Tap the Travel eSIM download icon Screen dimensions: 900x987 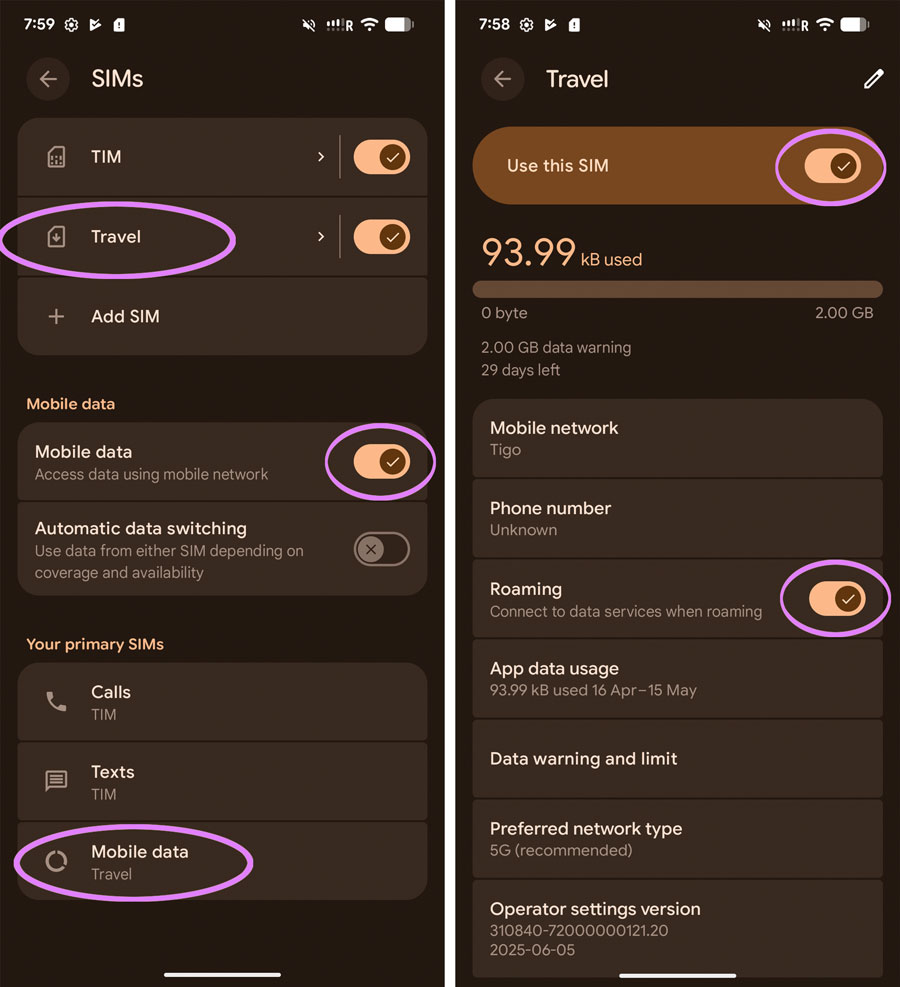tap(57, 237)
